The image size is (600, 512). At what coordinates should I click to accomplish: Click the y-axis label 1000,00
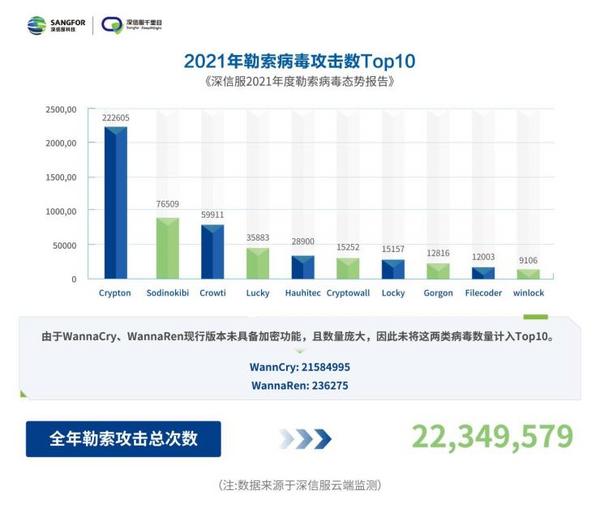(x=61, y=212)
